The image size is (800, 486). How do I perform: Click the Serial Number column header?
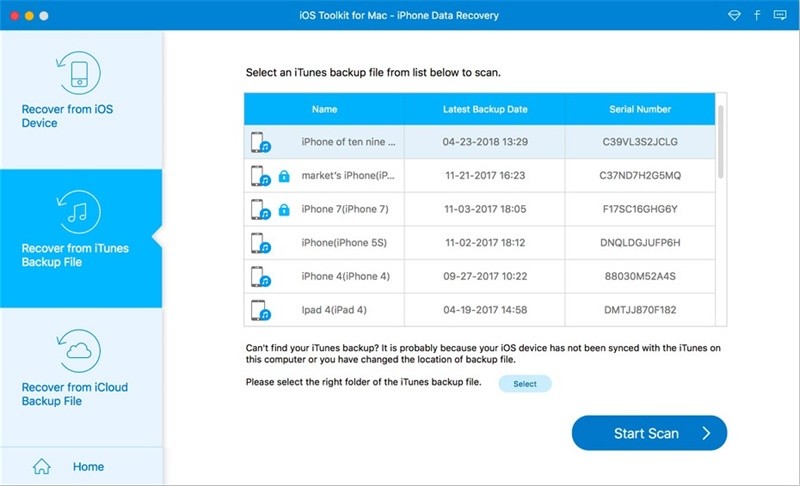tap(640, 109)
